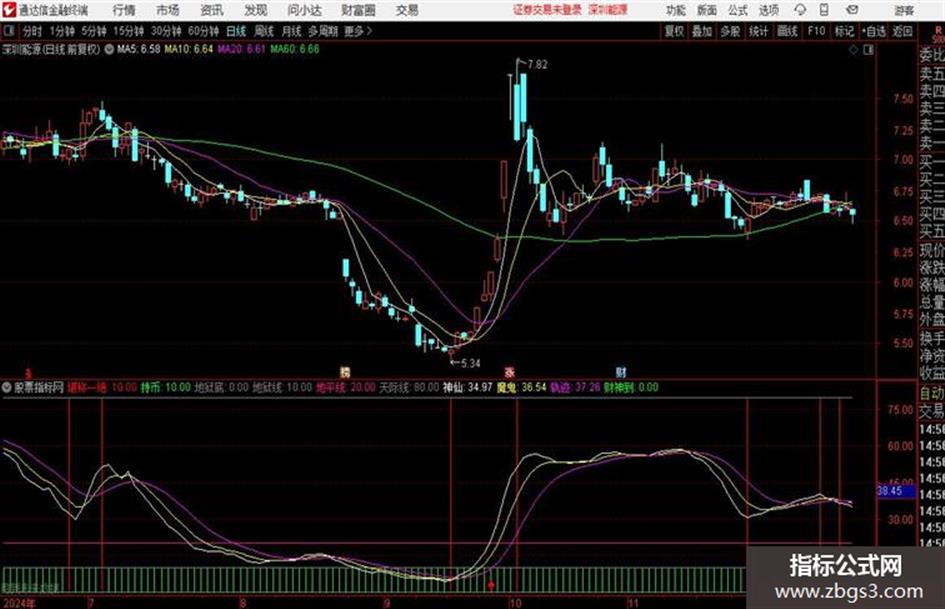Image resolution: width=945 pixels, height=609 pixels.
Task: Open the 发现 menu
Action: (x=256, y=10)
